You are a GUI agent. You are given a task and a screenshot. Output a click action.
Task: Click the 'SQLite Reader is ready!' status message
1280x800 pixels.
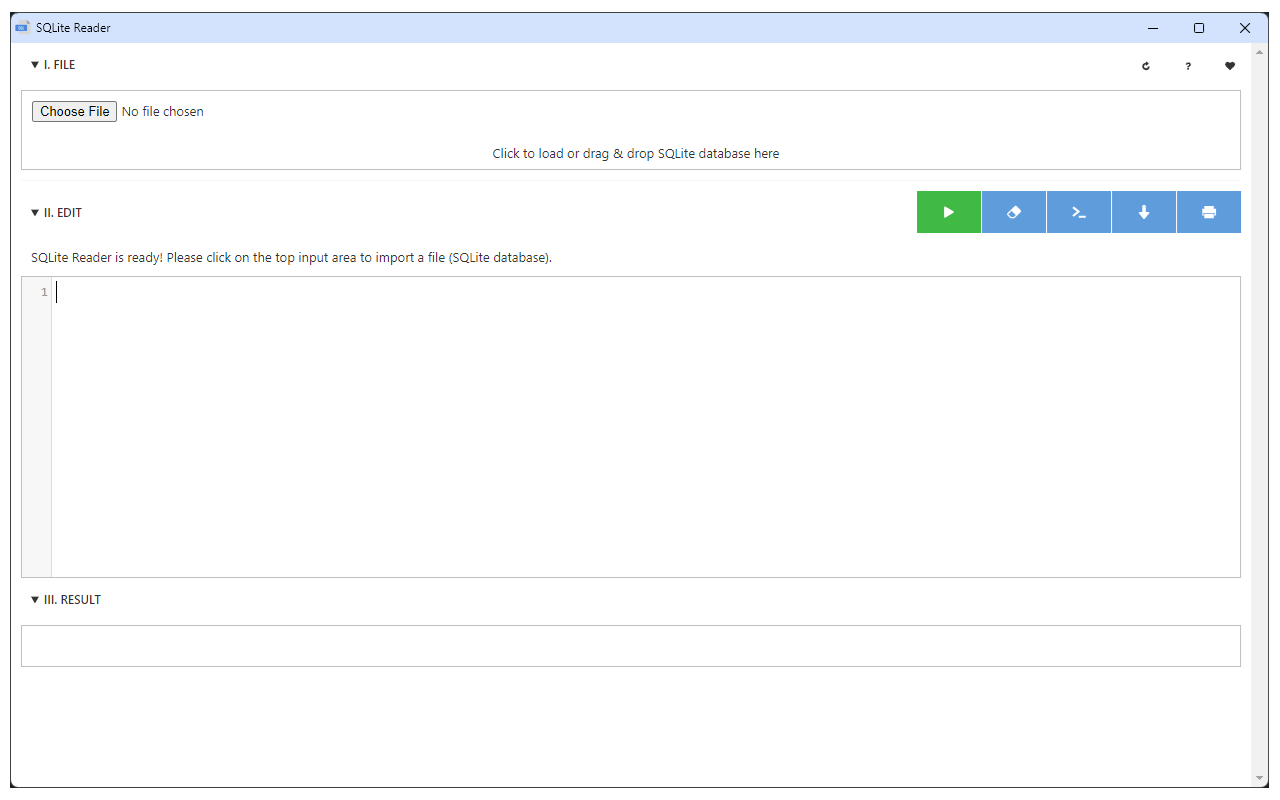[x=291, y=258]
